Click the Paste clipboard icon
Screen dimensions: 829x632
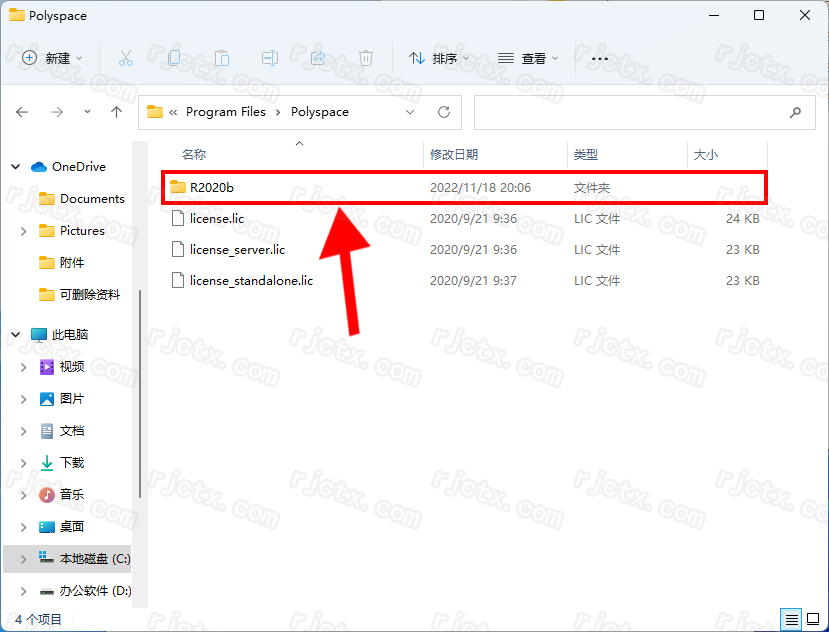coord(222,58)
